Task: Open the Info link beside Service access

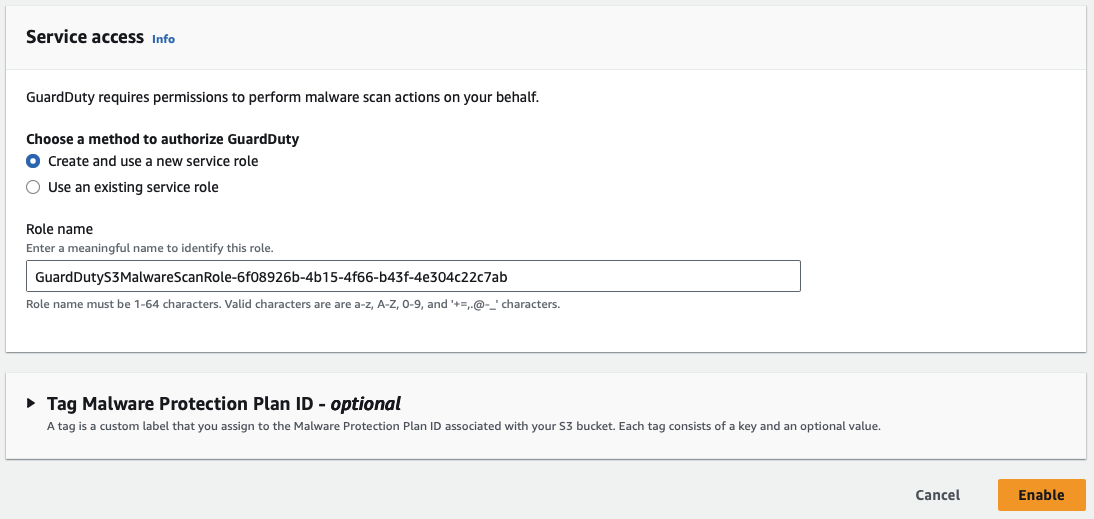Action: [x=163, y=39]
